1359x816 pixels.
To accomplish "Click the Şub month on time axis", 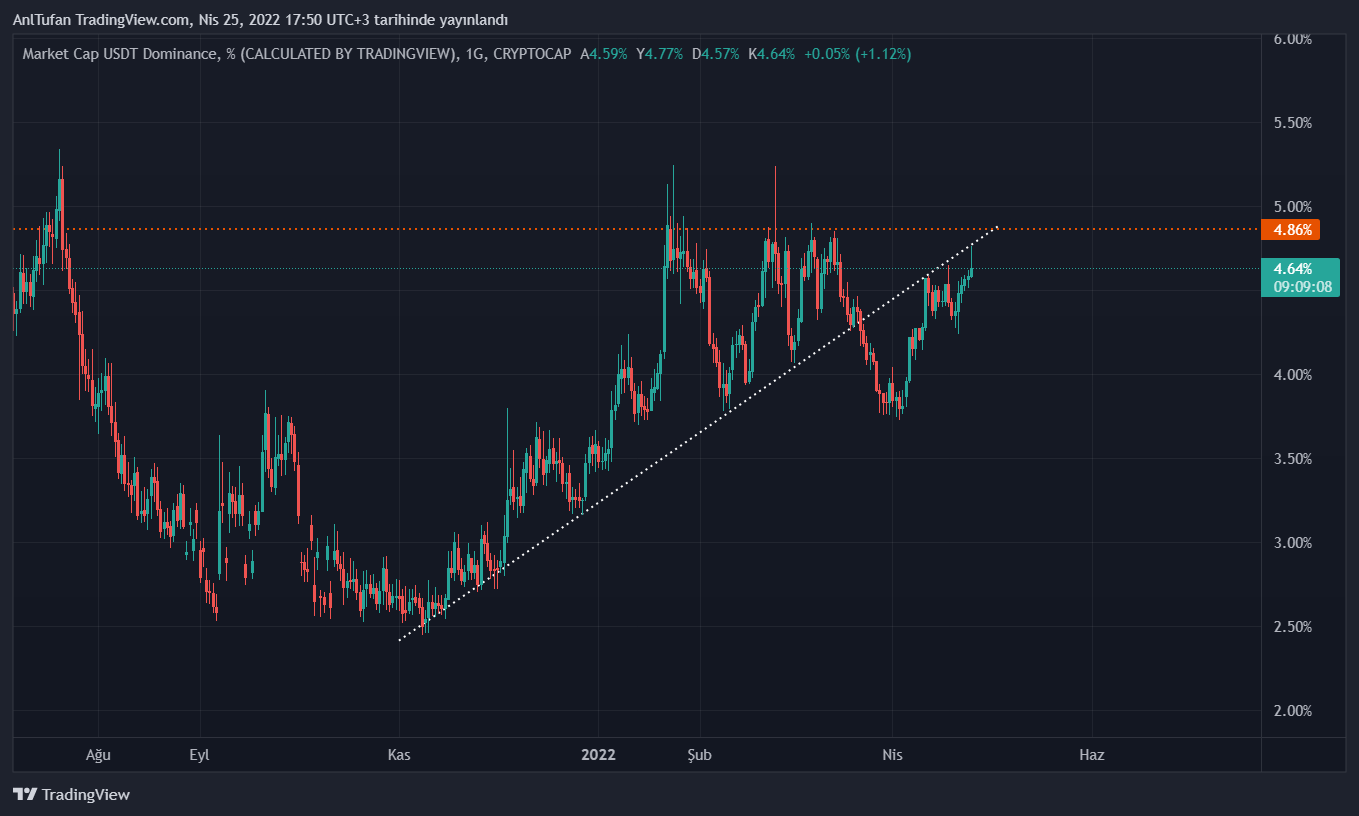I will point(700,755).
